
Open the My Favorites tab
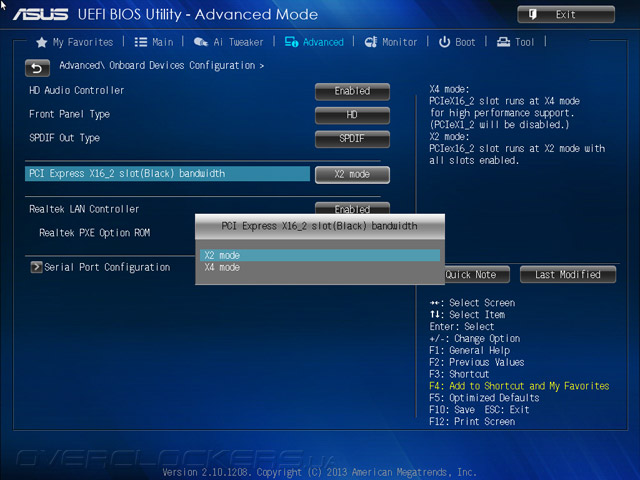coord(83,42)
